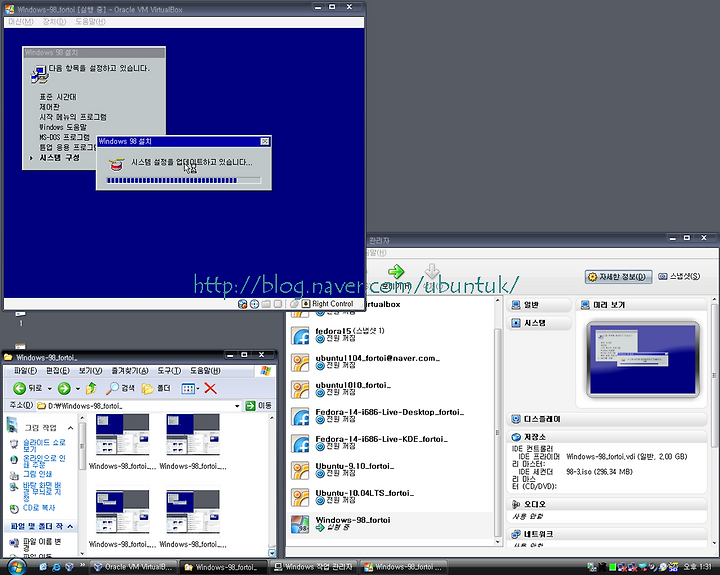The image size is (720, 575).
Task: Open the Forward button history dropdown arrow
Action: (x=78, y=389)
